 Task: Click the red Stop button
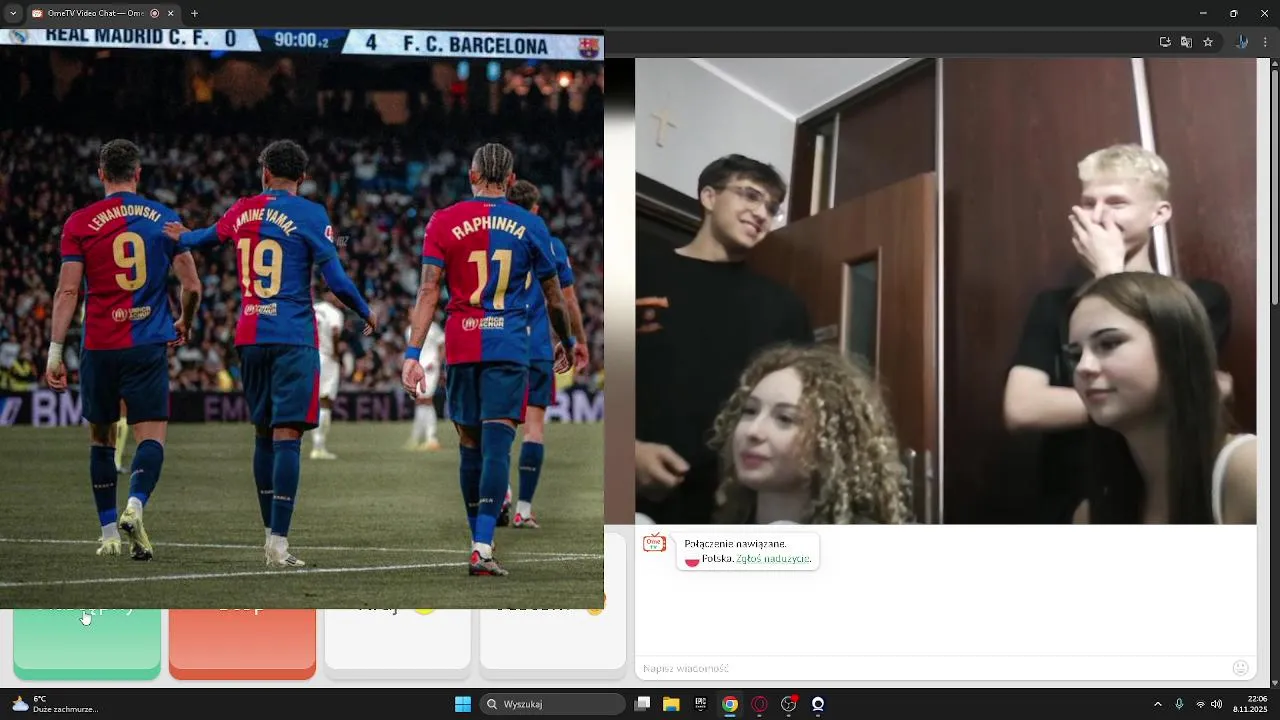tap(242, 644)
